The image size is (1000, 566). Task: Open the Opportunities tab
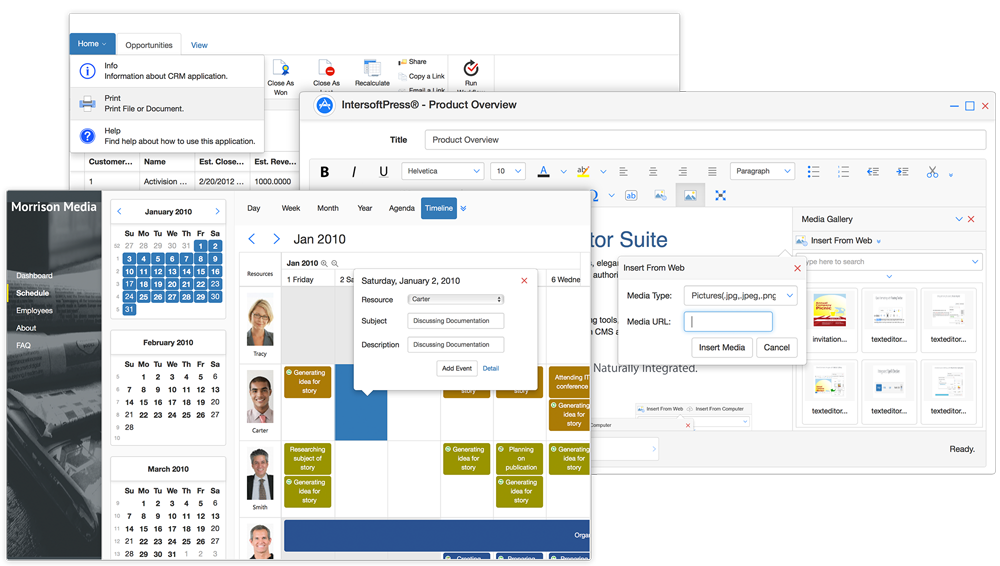[149, 45]
